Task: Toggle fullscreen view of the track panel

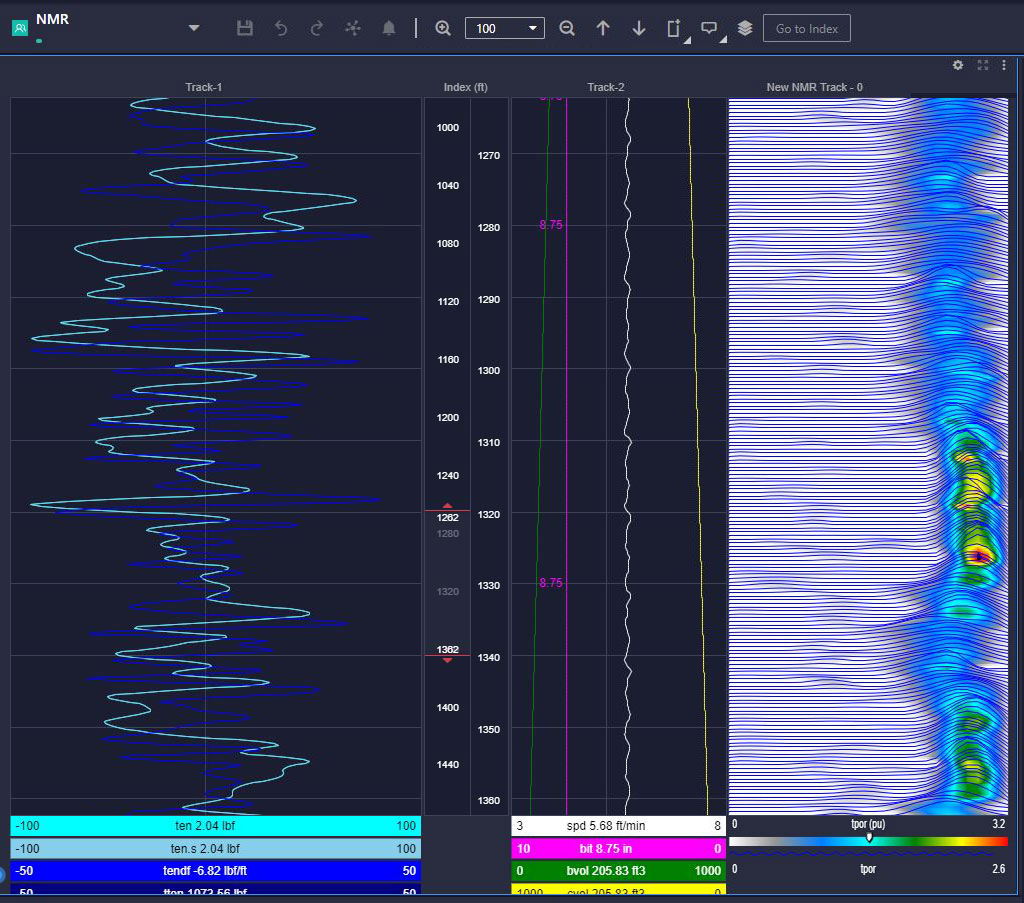Action: tap(981, 65)
